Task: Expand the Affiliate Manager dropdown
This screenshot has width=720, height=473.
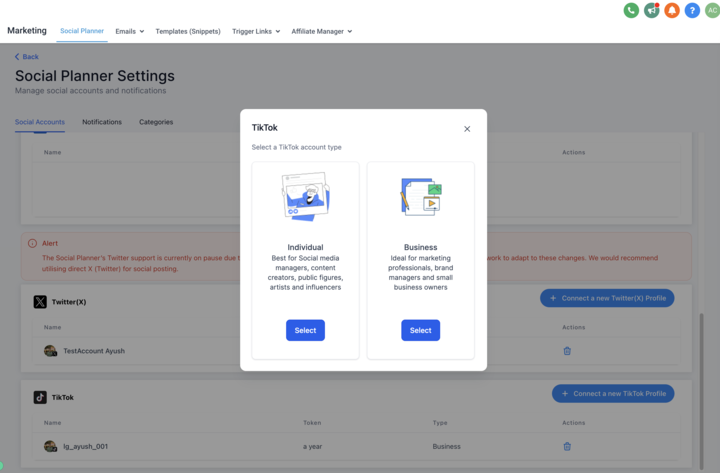Action: click(321, 31)
